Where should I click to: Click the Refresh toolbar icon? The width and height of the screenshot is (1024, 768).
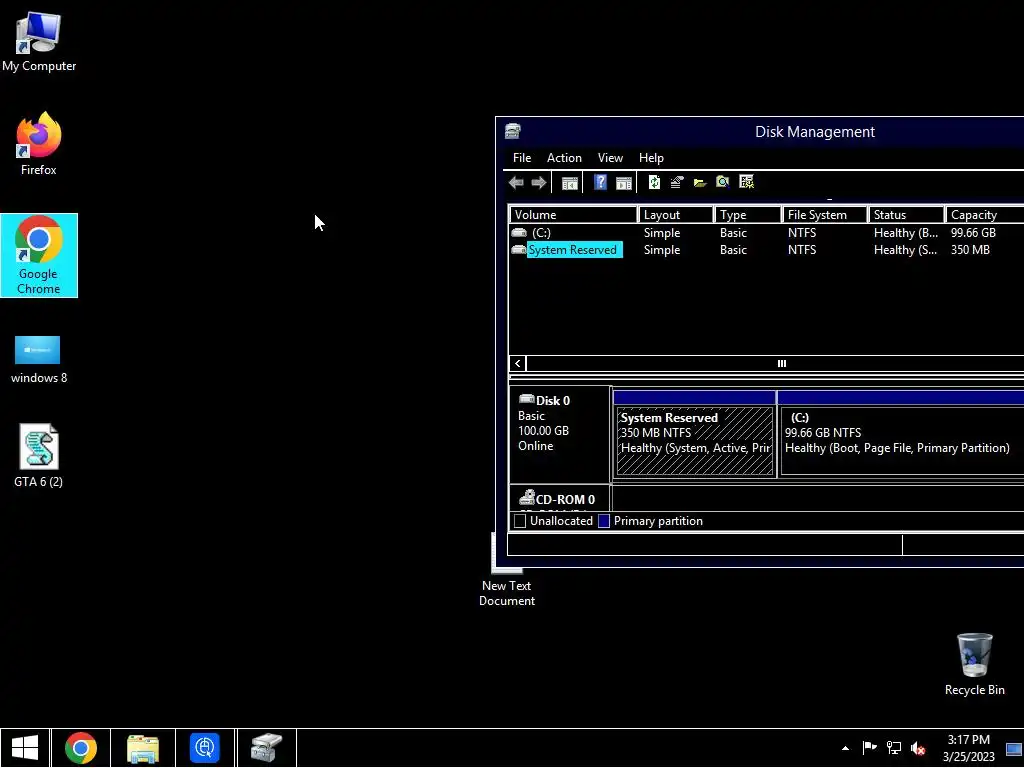click(x=654, y=182)
